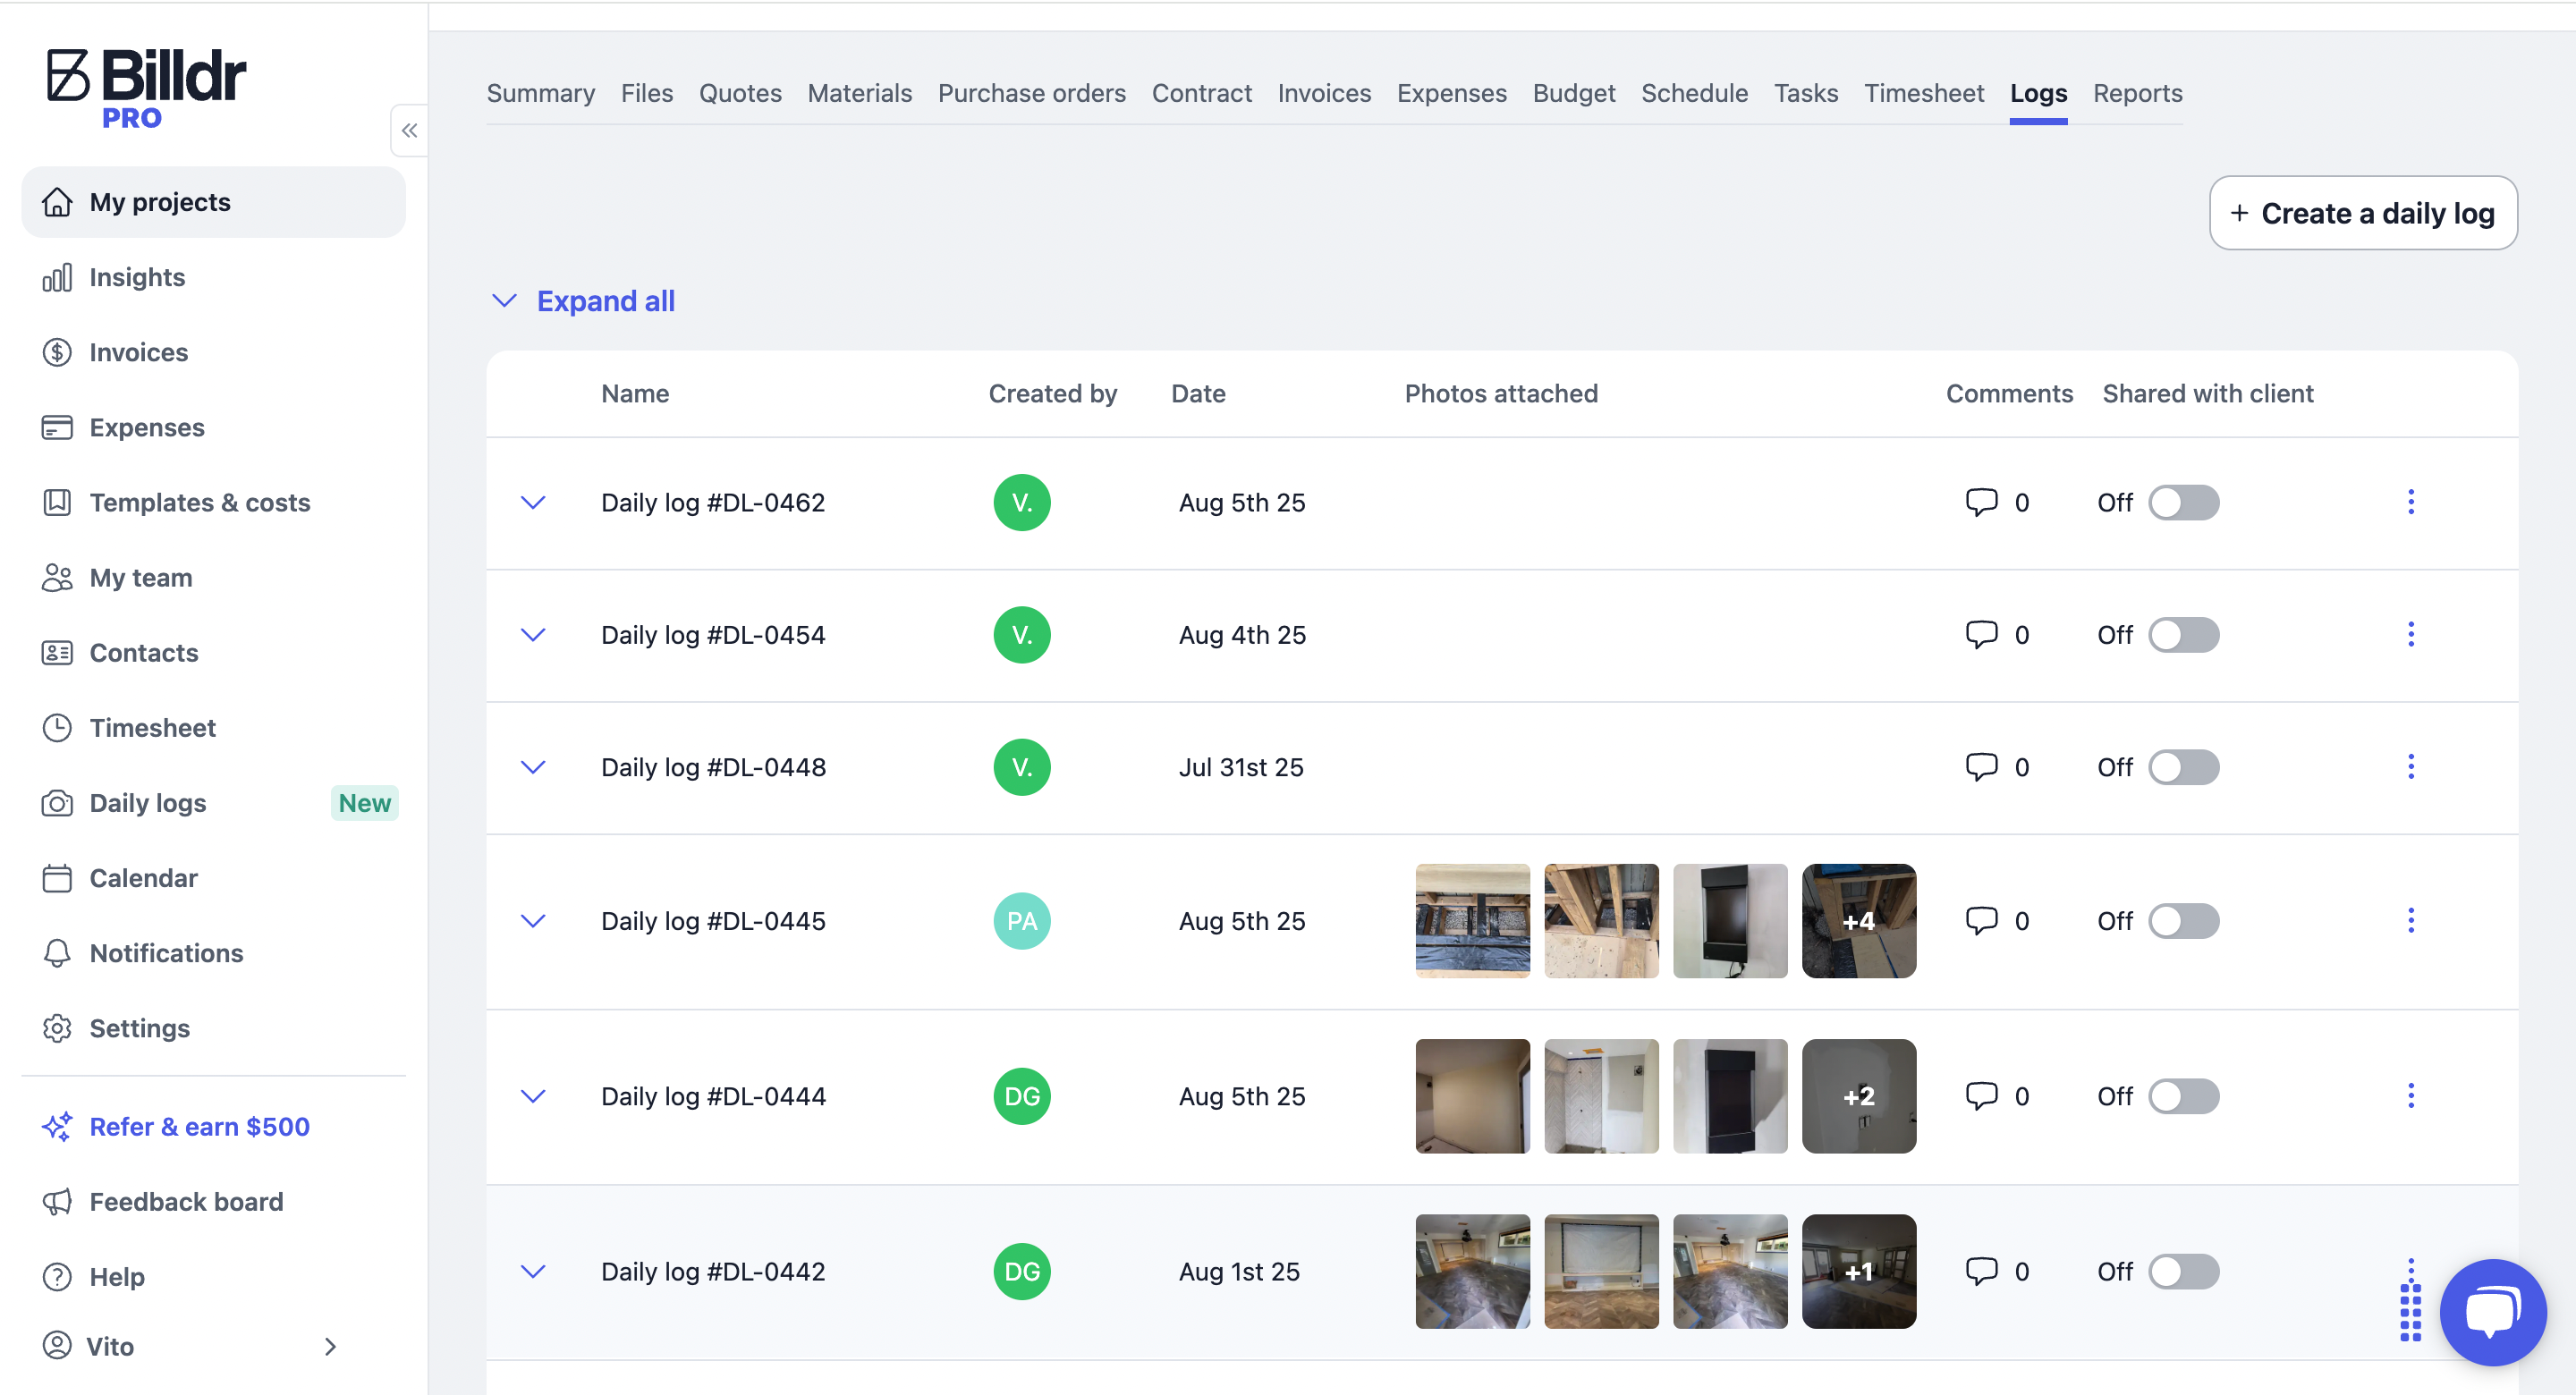
Task: Open more options for Daily log #DL-0462
Action: (x=2410, y=502)
